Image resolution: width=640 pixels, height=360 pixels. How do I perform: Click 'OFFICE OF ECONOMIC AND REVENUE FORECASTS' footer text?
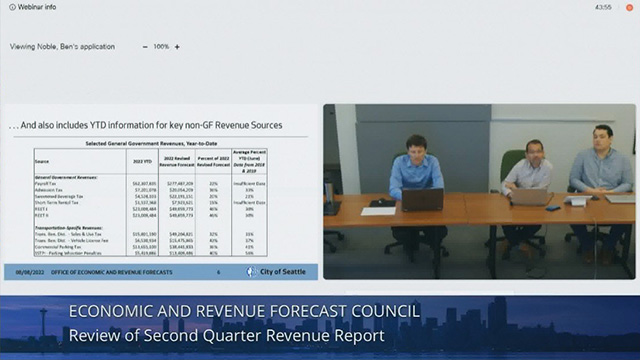111,272
